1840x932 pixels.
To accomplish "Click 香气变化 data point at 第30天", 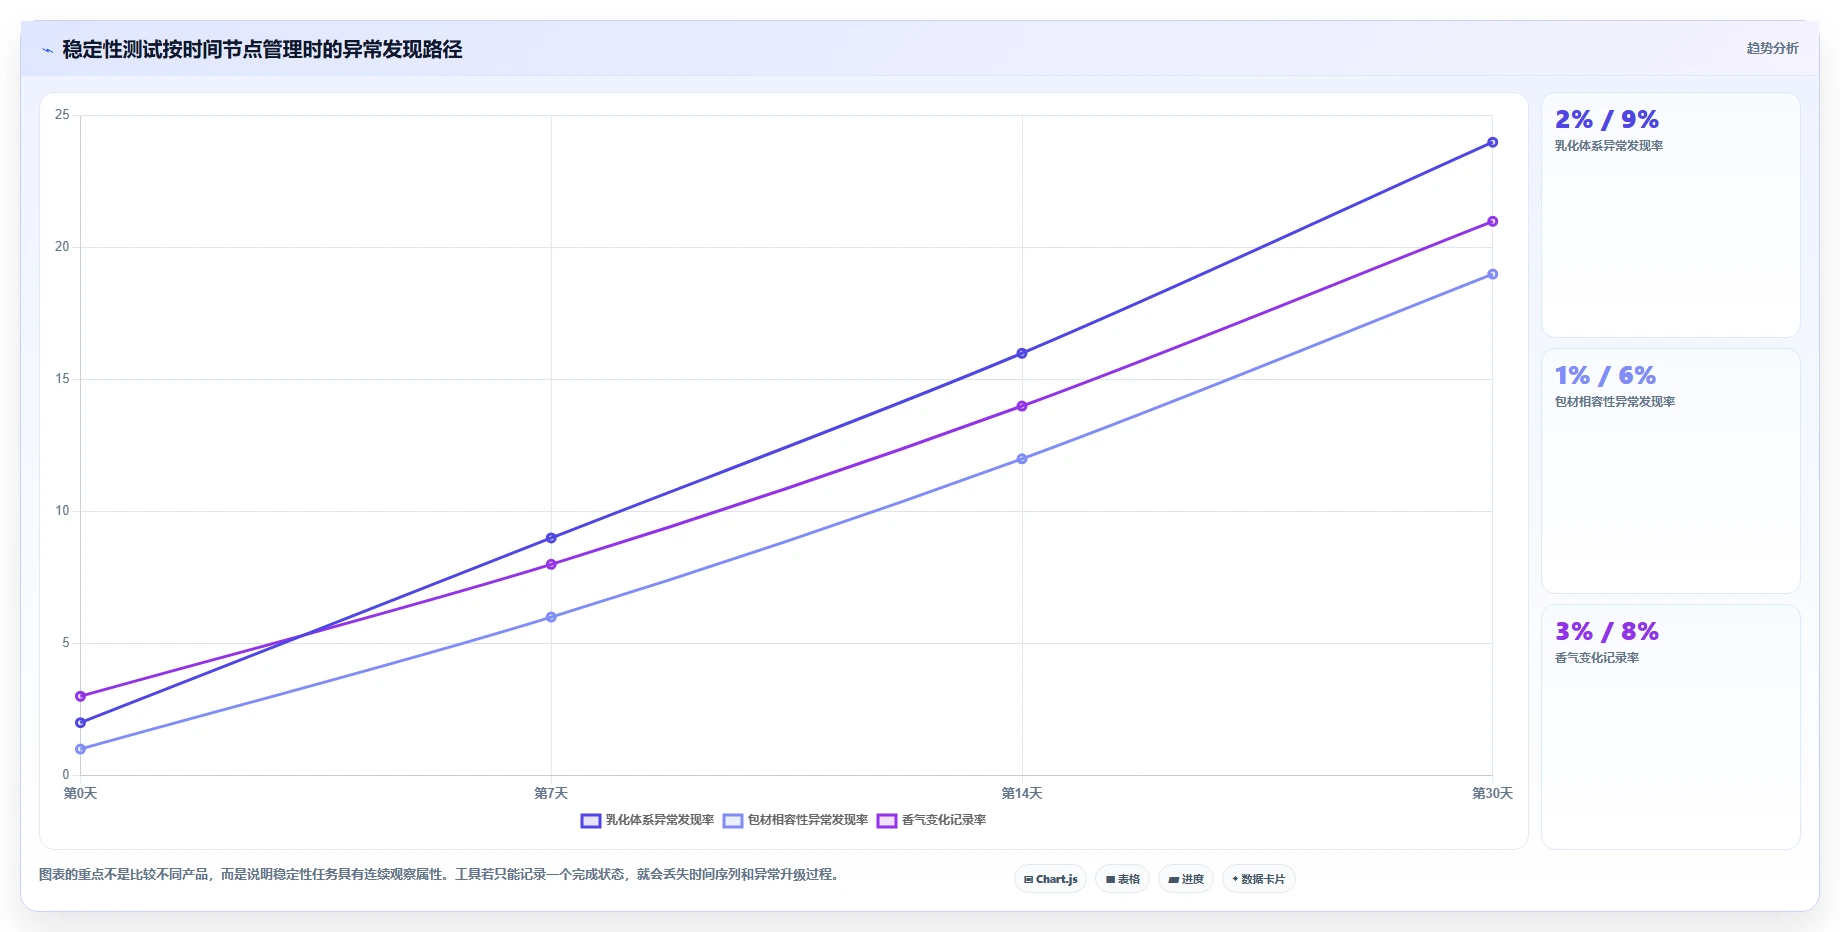I will [x=1492, y=221].
